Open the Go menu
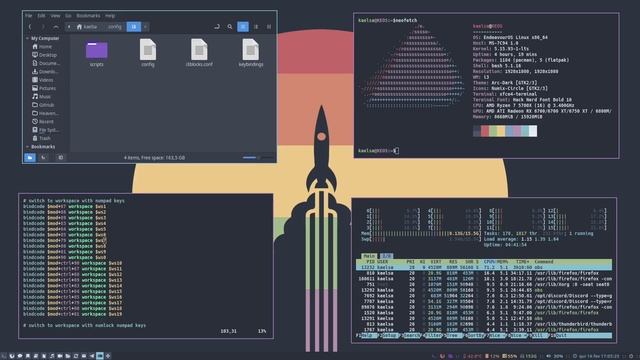The image size is (640, 360). click(68, 16)
